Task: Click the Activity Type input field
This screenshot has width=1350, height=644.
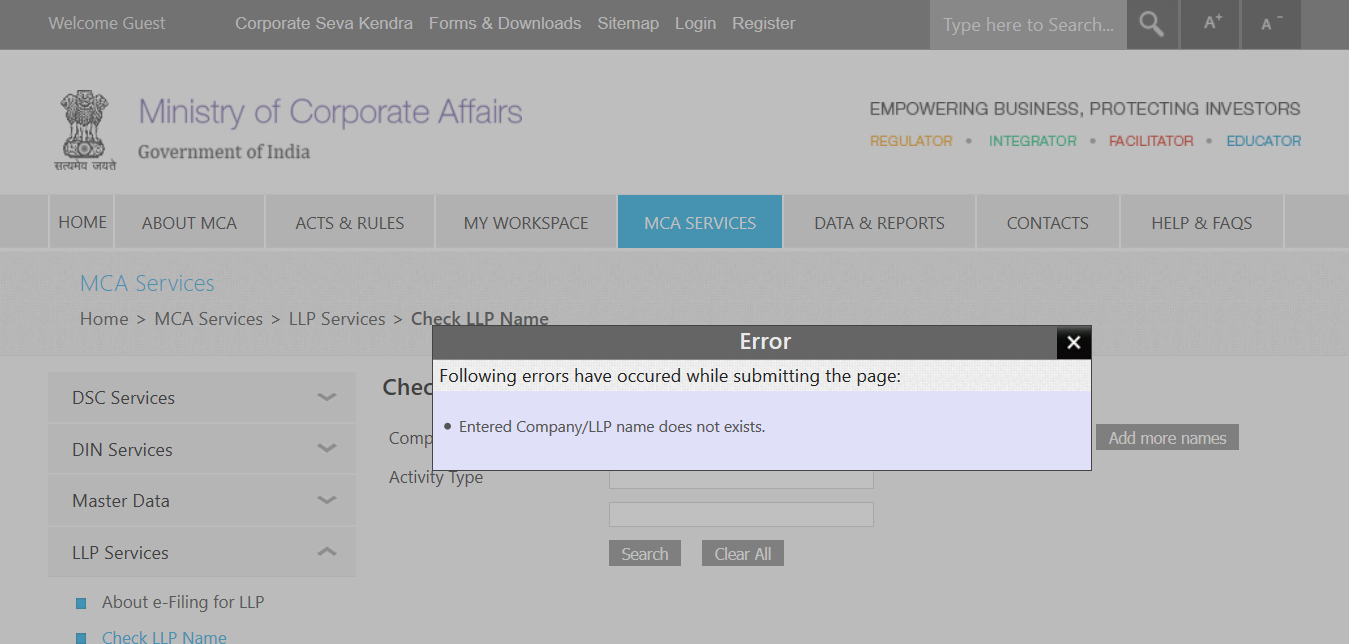Action: pyautogui.click(x=741, y=478)
